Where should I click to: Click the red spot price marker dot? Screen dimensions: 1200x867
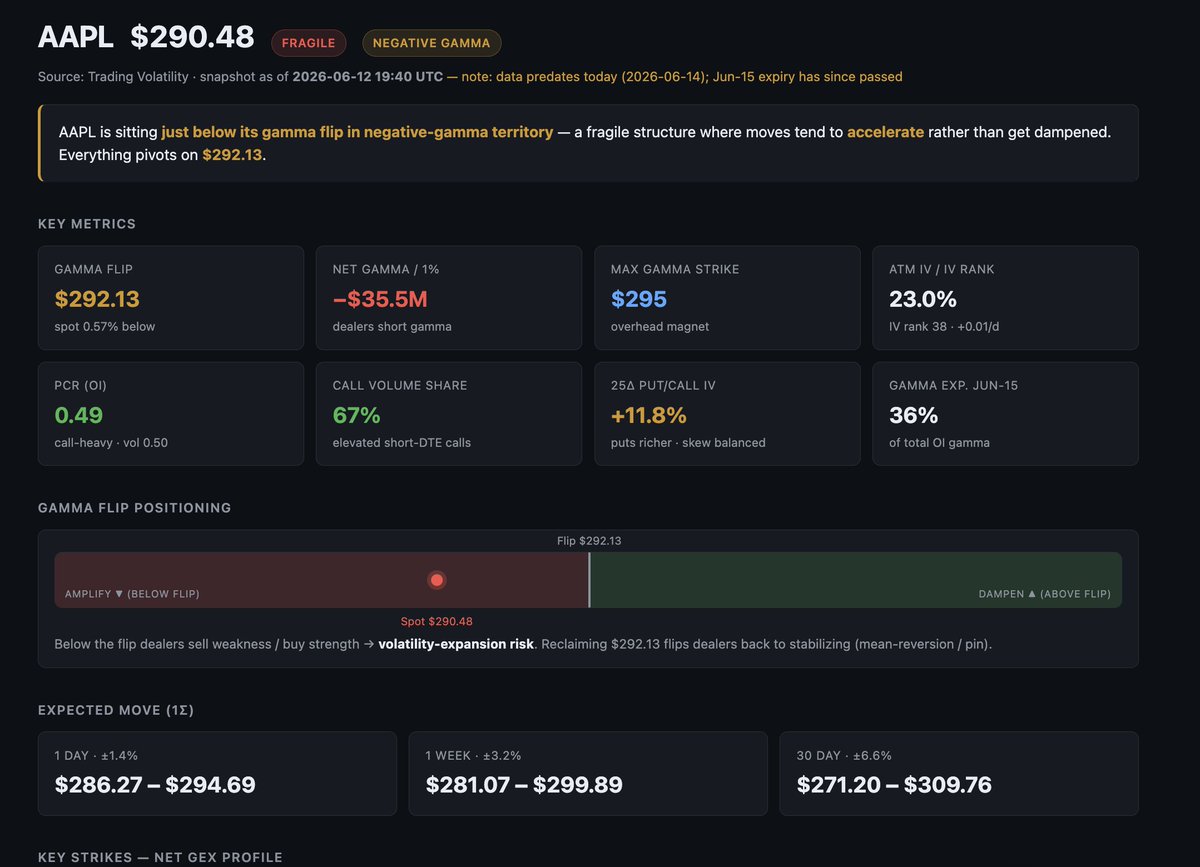(437, 580)
